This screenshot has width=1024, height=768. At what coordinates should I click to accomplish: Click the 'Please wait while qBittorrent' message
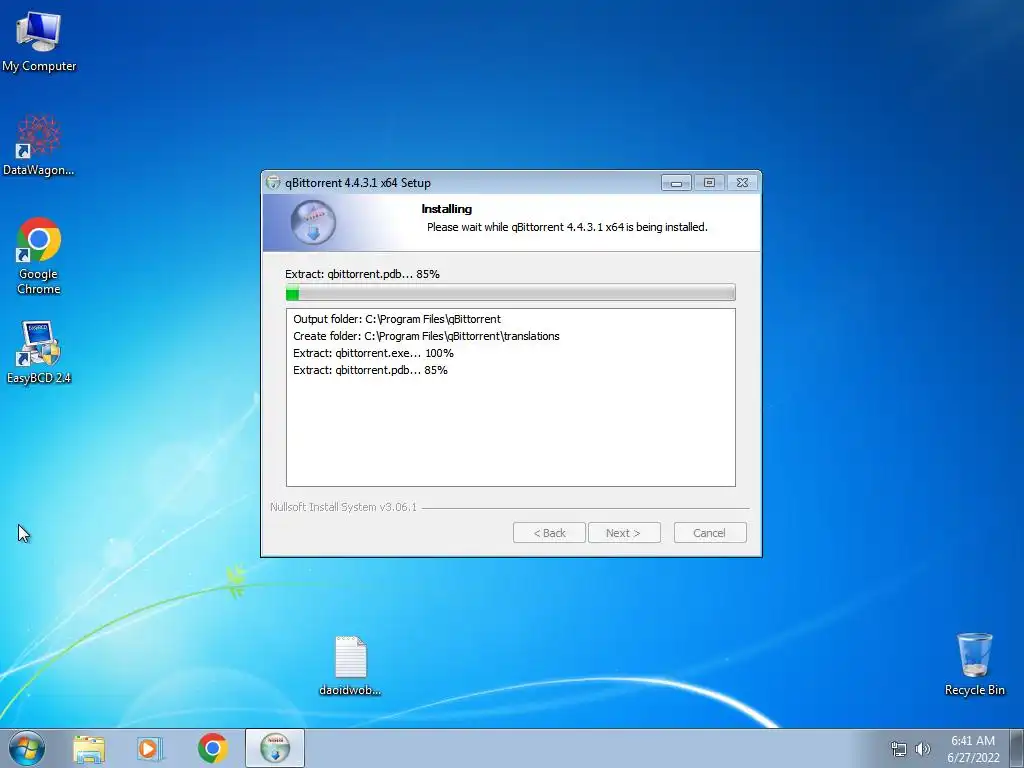tap(567, 227)
